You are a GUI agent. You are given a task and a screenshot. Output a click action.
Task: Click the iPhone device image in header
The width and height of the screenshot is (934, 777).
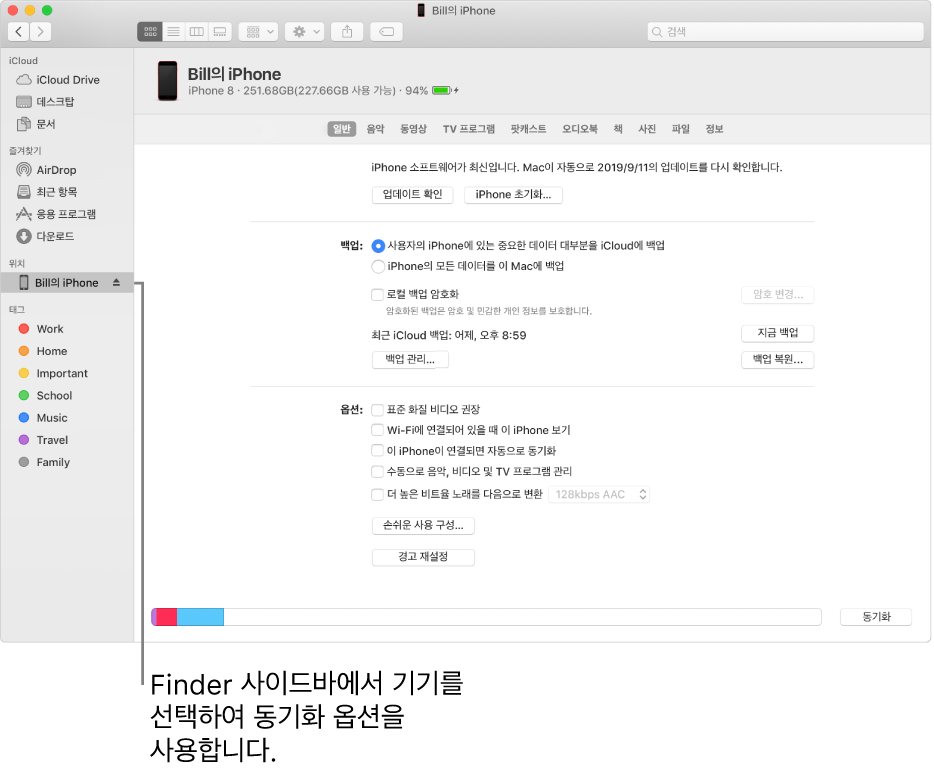(167, 81)
